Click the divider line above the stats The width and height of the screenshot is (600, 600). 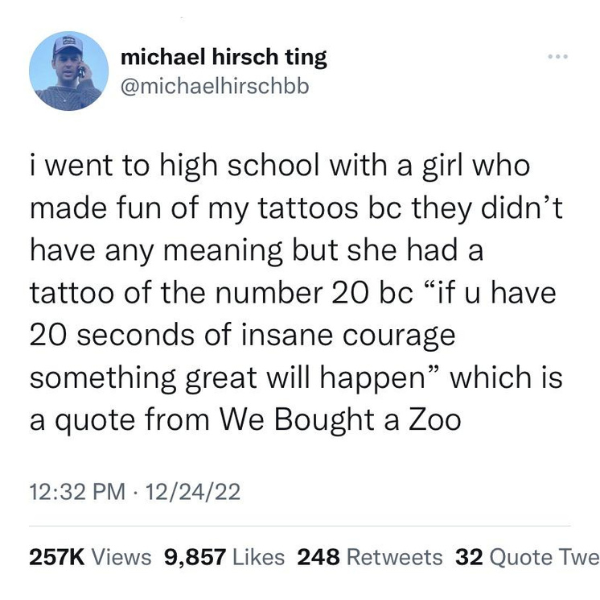tap(300, 526)
